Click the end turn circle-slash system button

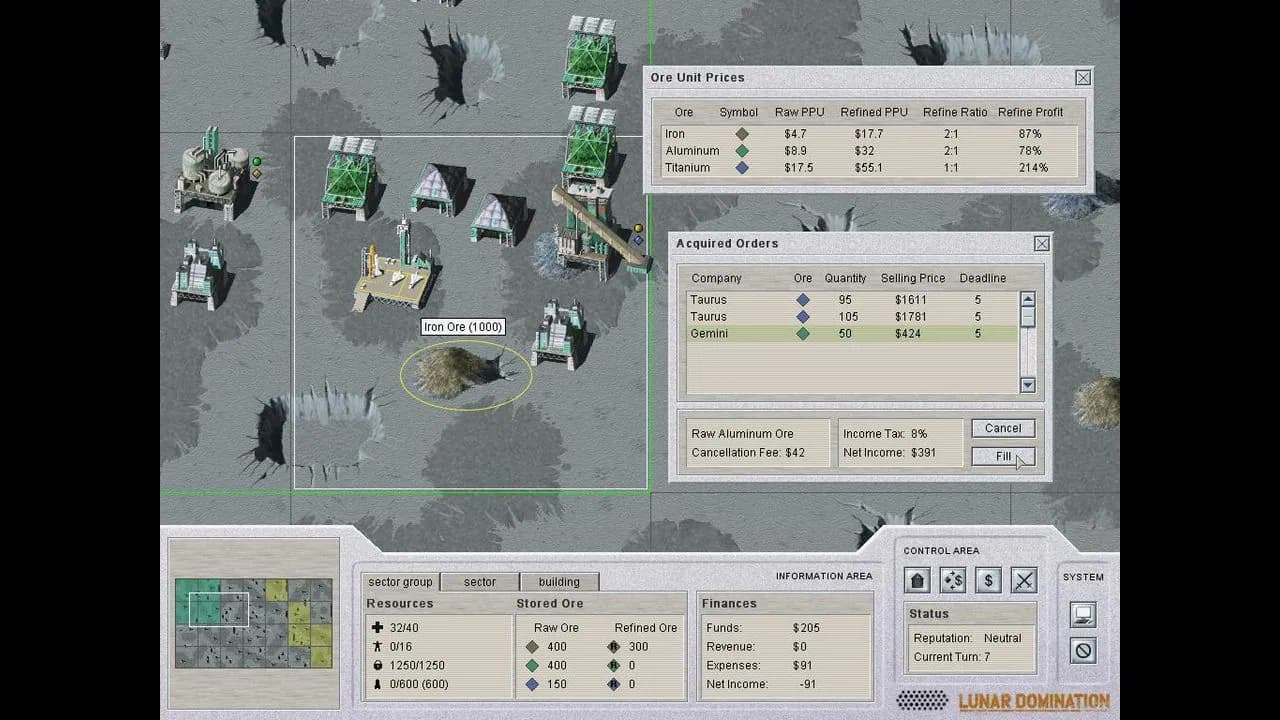(x=1083, y=651)
